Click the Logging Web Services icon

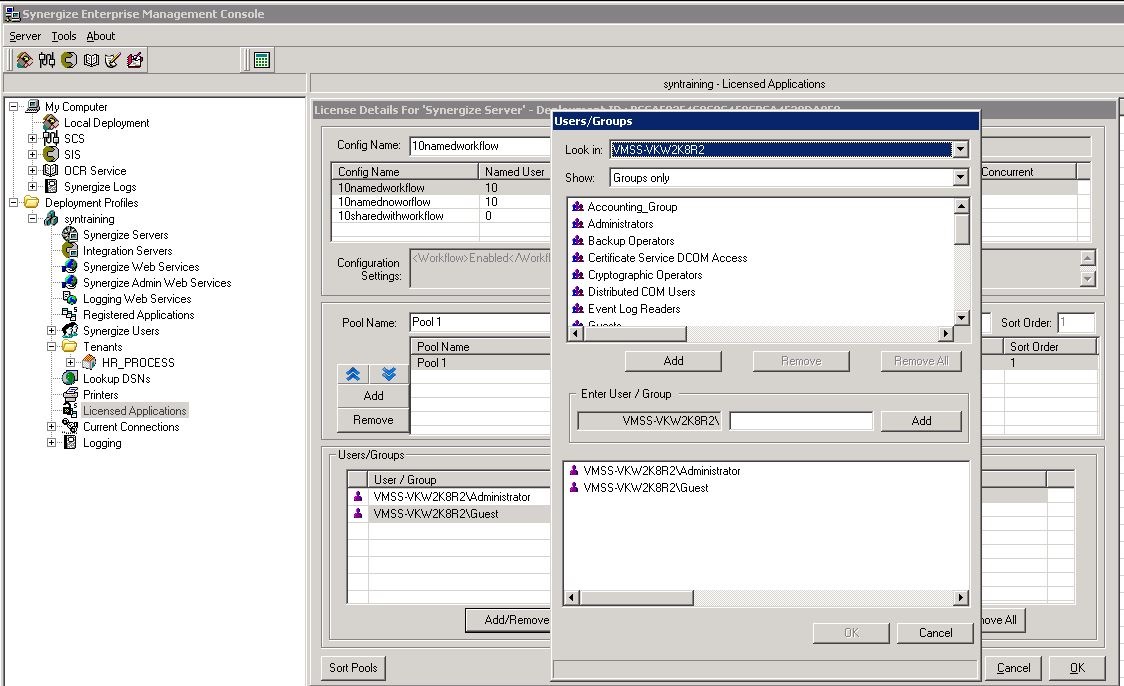coord(70,298)
